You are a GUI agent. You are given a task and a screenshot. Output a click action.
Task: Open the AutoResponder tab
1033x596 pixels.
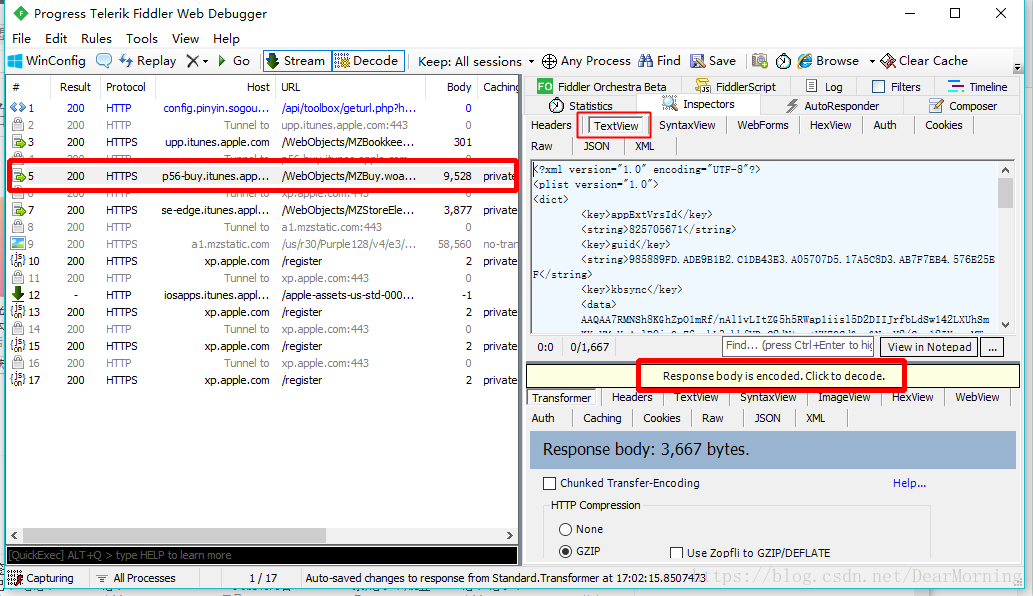point(832,105)
